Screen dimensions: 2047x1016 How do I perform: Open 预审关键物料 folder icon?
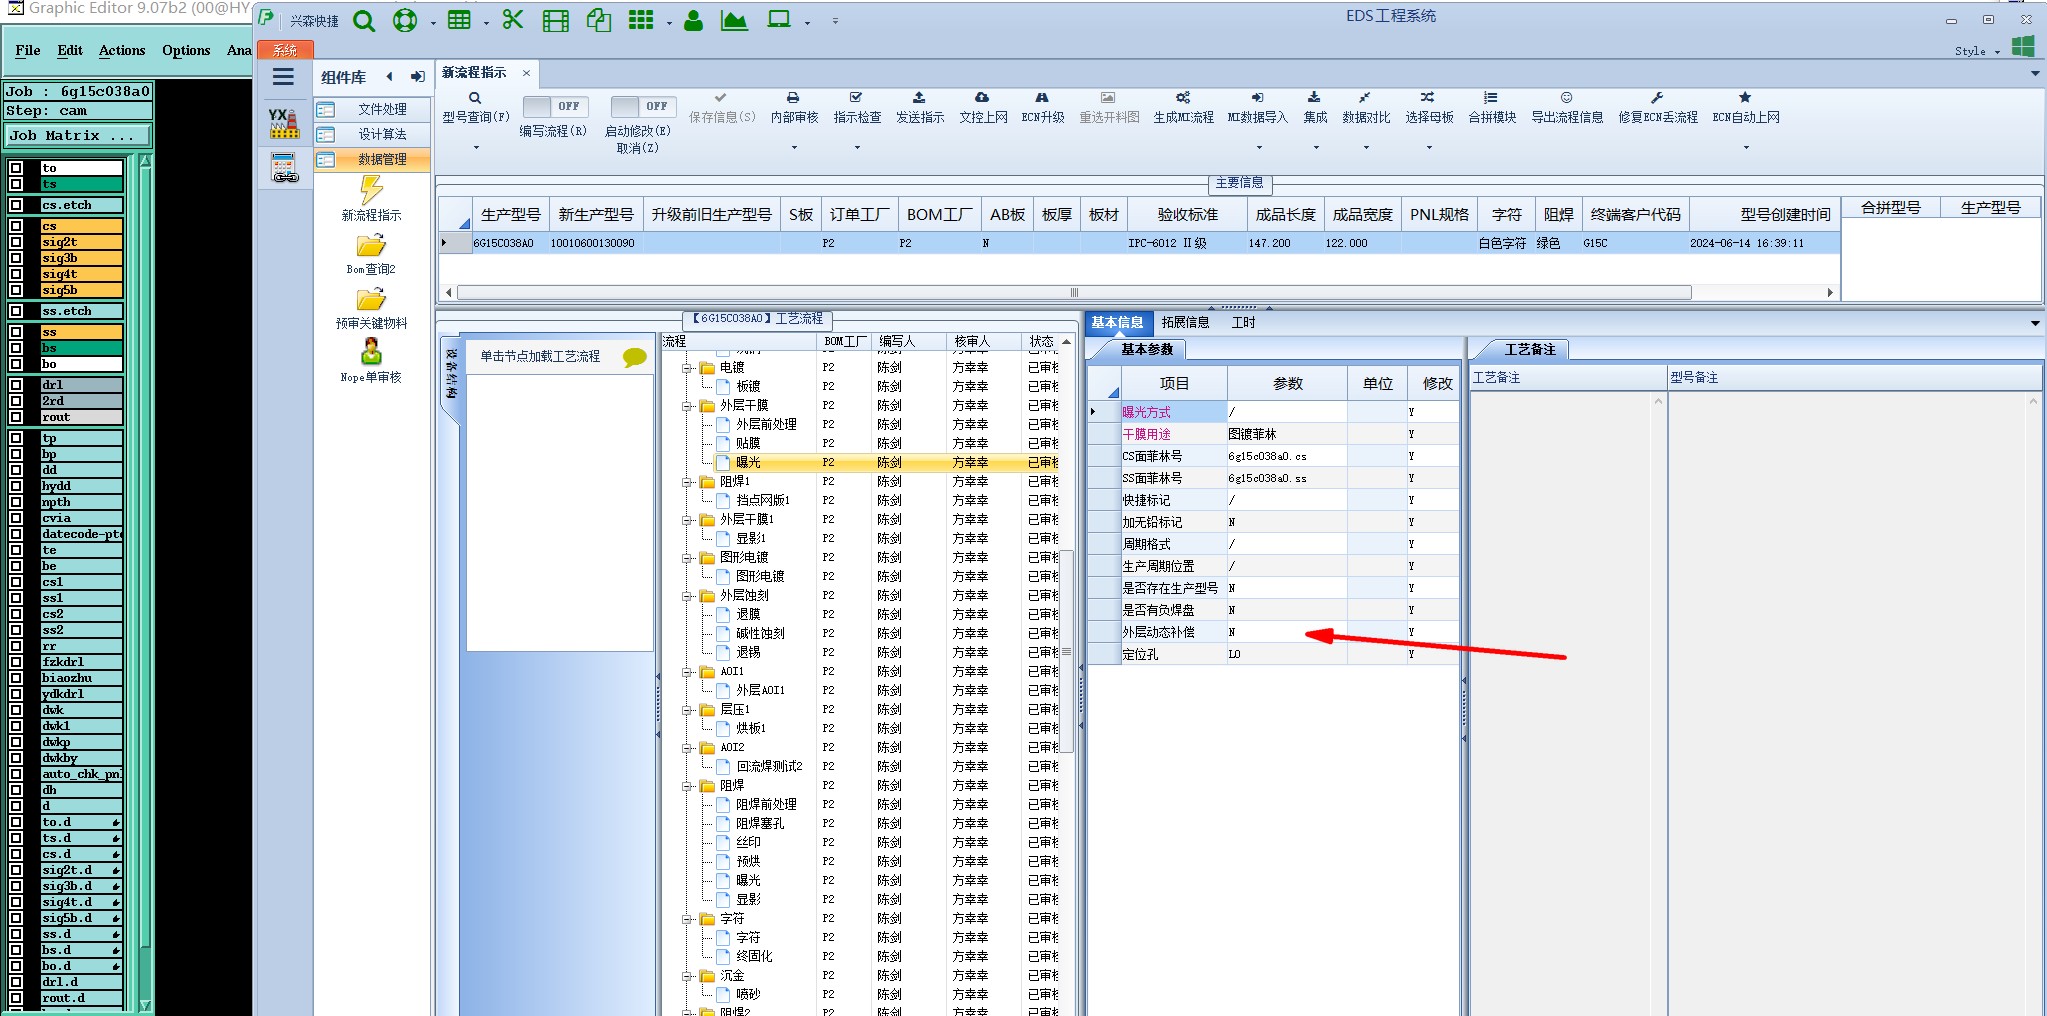pyautogui.click(x=371, y=300)
